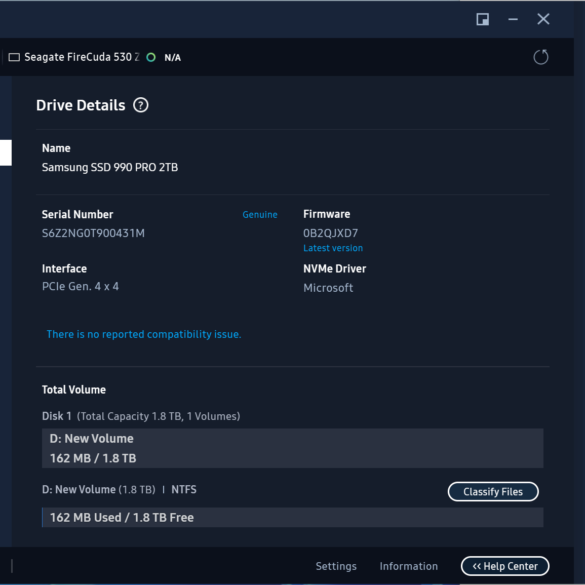This screenshot has width=585, height=585.
Task: Click Disk 1 total capacity text
Action: pos(141,416)
